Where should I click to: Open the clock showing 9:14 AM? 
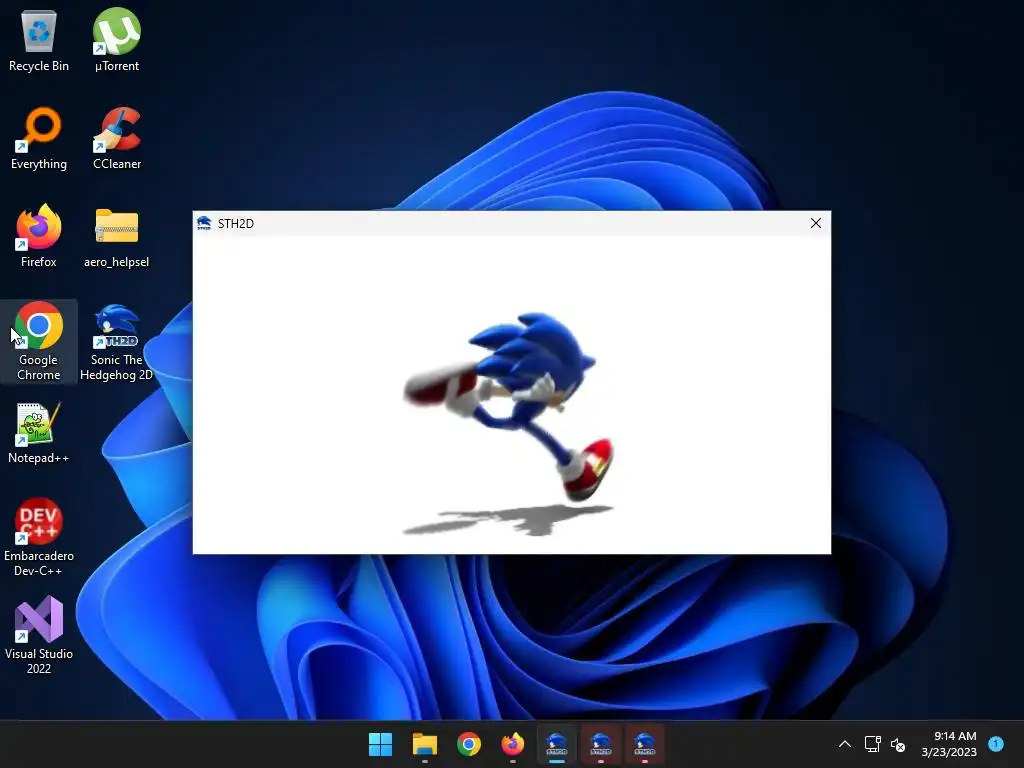pos(949,744)
